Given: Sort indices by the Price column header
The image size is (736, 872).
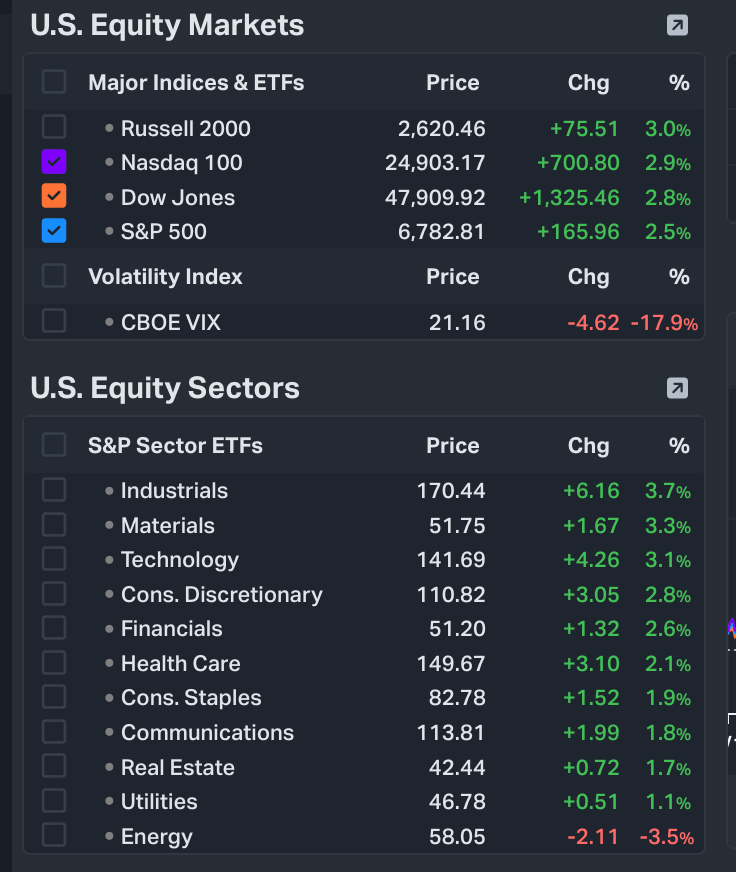Looking at the screenshot, I should (x=452, y=83).
